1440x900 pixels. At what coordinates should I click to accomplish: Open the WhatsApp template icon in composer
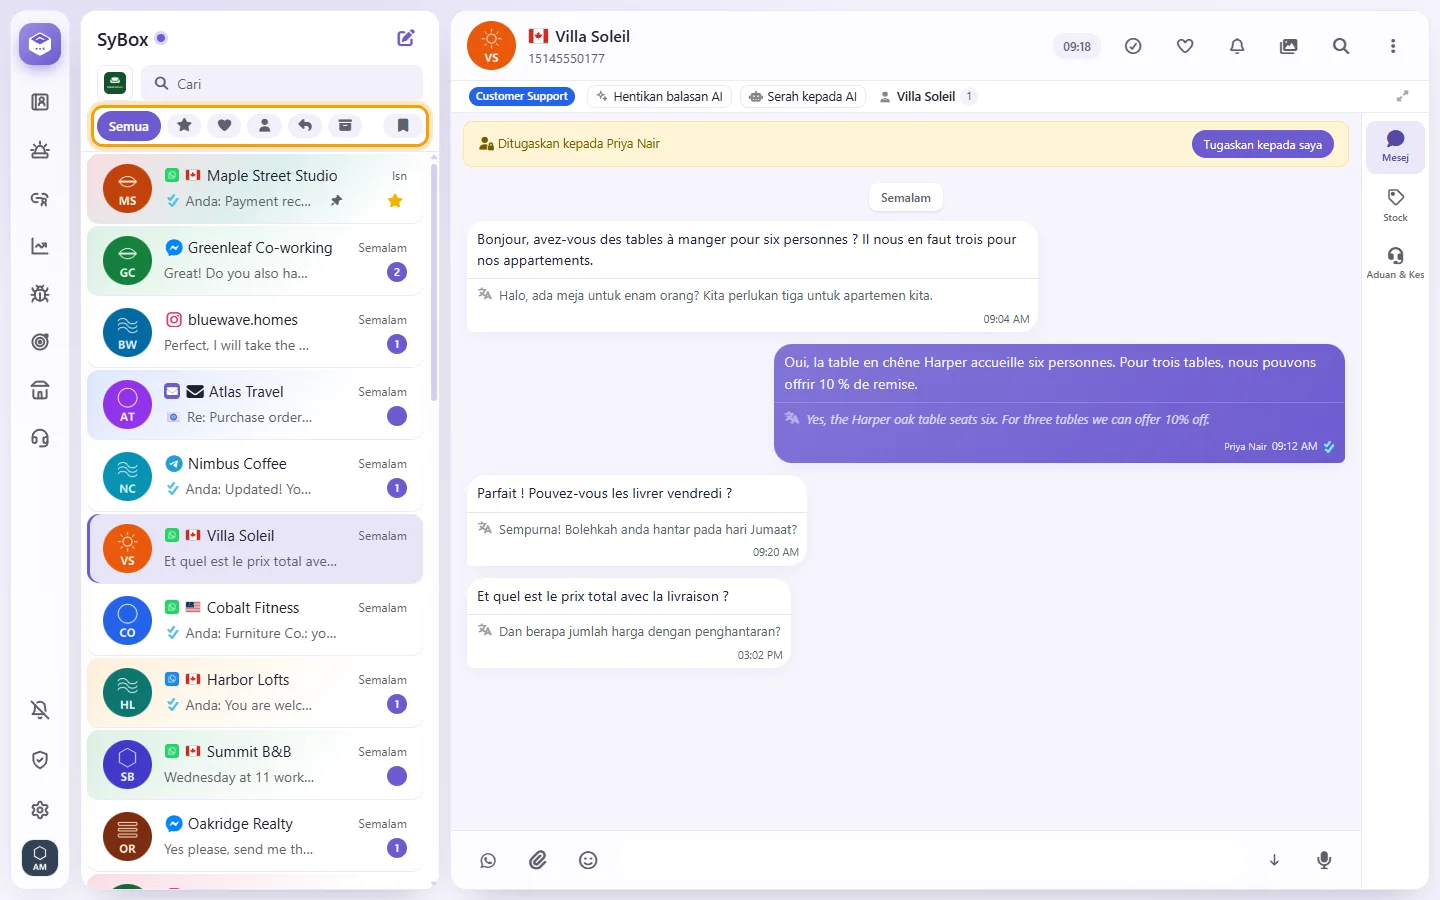tap(488, 860)
